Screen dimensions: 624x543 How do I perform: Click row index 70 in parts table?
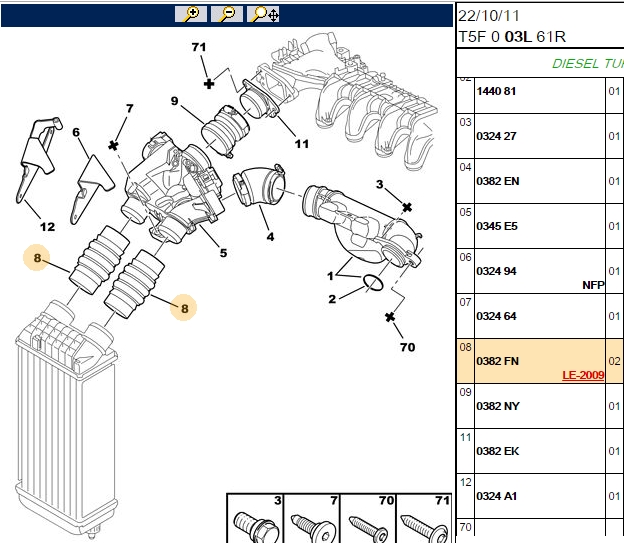(x=465, y=527)
